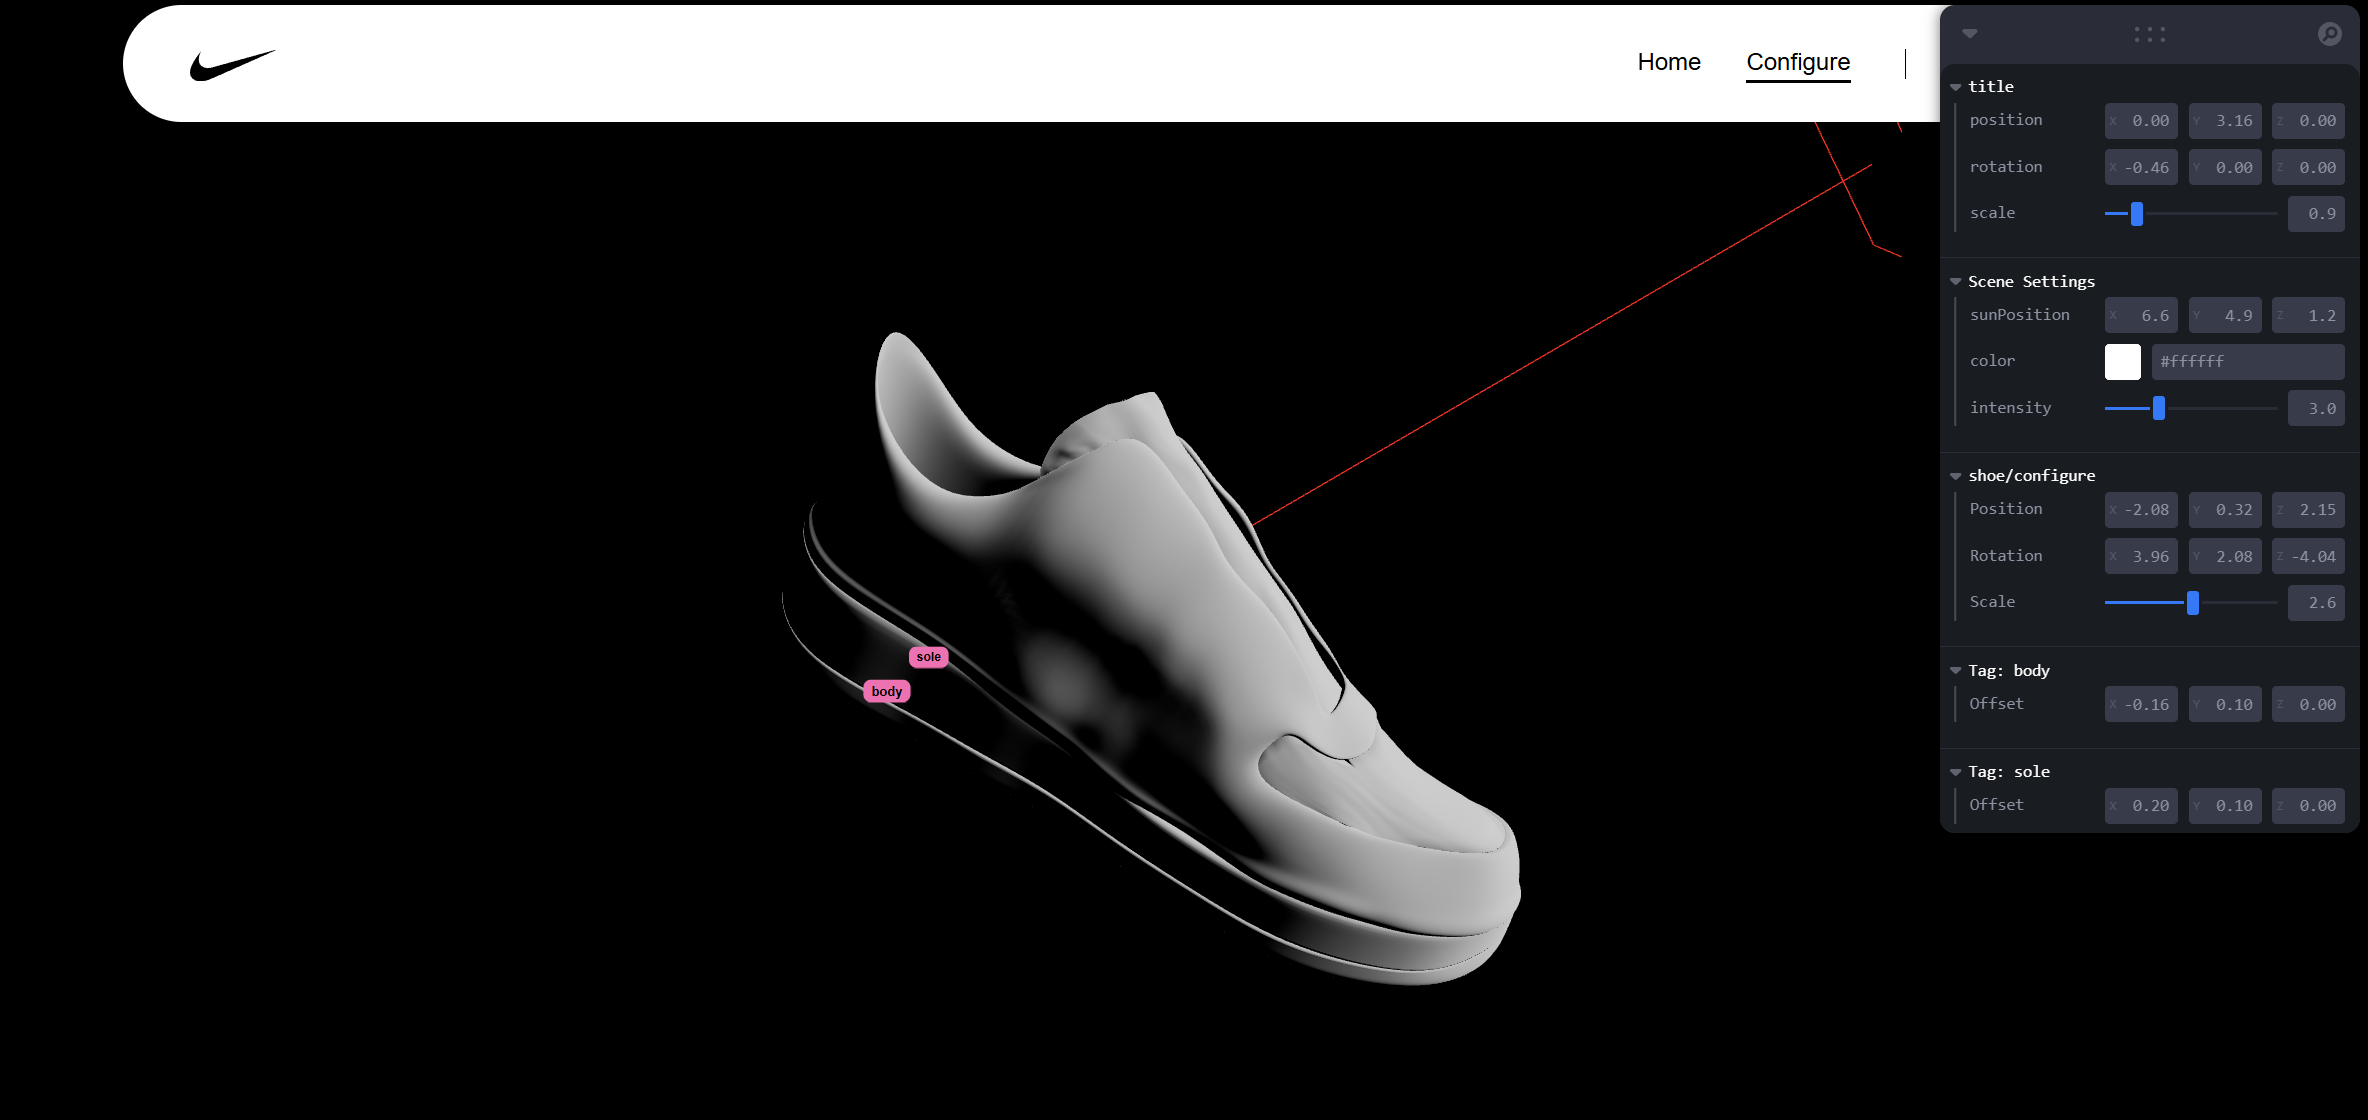Image resolution: width=2368 pixels, height=1120 pixels.
Task: Click the #ffffff hex color field
Action: [x=2247, y=361]
